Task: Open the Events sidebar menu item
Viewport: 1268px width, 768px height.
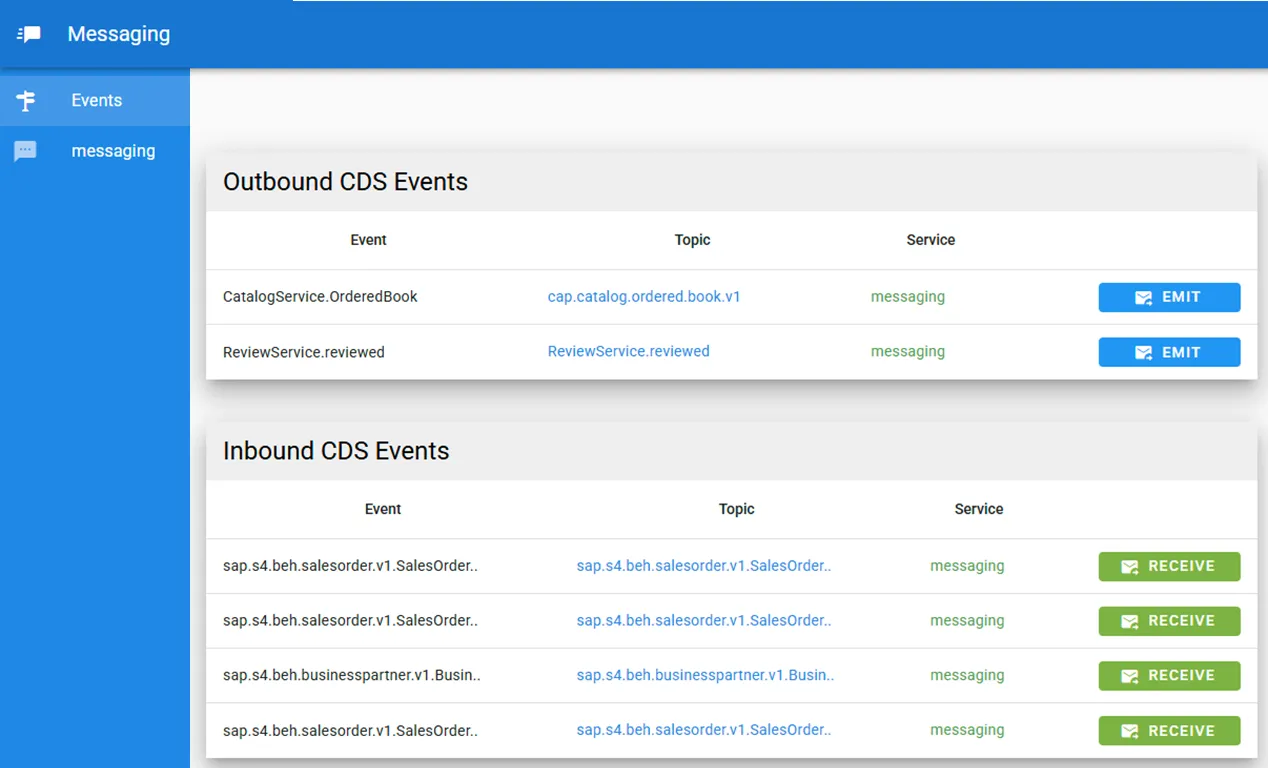Action: click(96, 101)
